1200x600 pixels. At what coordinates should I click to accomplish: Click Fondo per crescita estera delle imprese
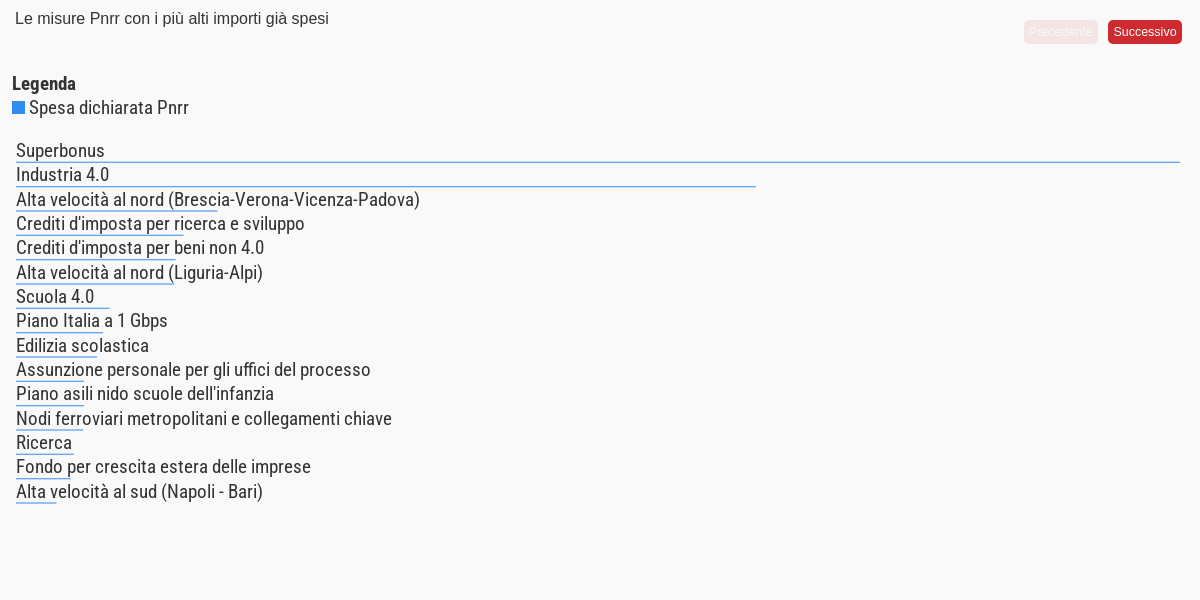(x=163, y=467)
